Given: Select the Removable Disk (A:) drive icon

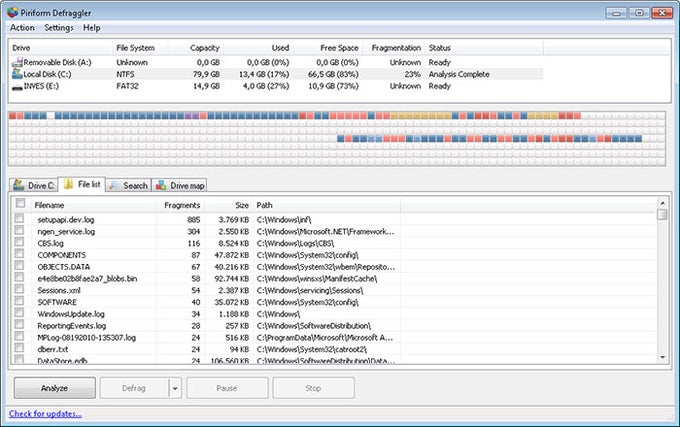Looking at the screenshot, I should tap(17, 62).
